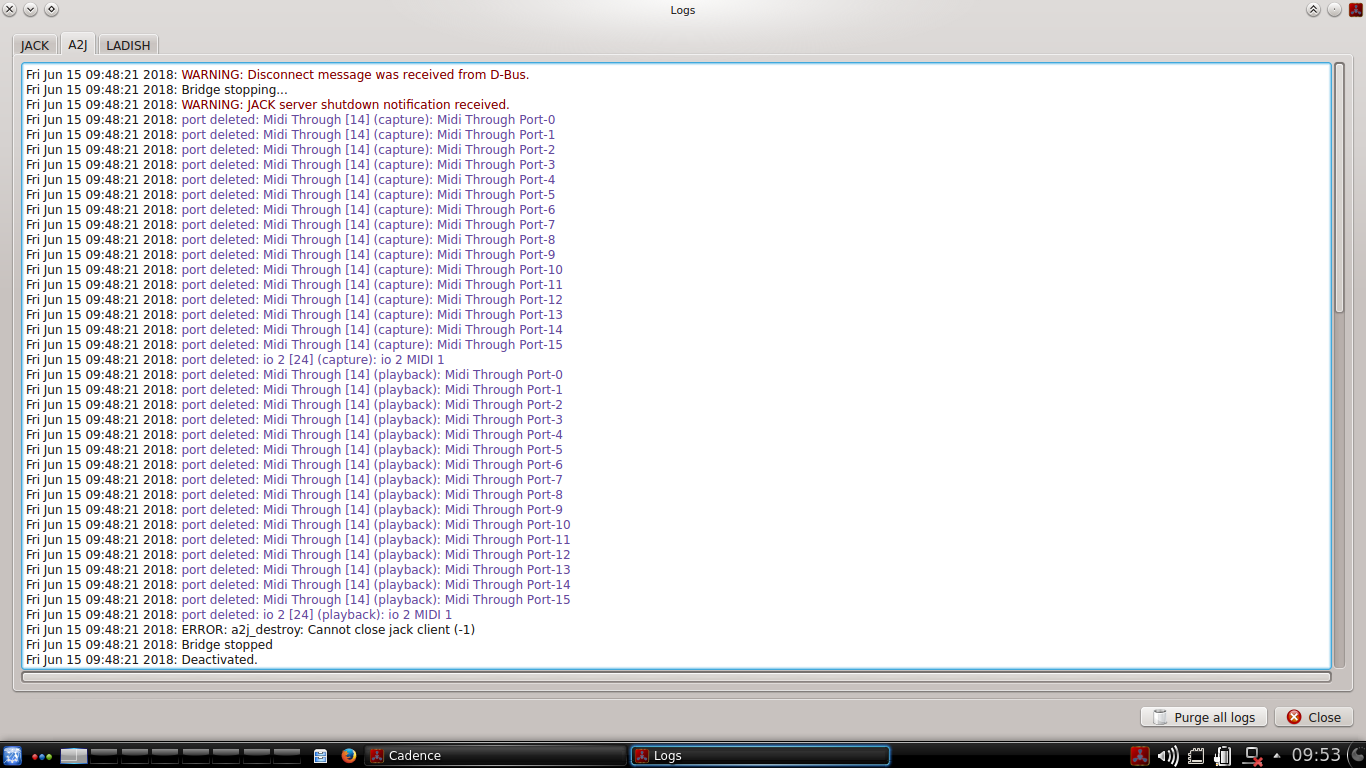Click the horizontal scrollbar below the log
Image resolution: width=1366 pixels, height=768 pixels.
[x=676, y=677]
